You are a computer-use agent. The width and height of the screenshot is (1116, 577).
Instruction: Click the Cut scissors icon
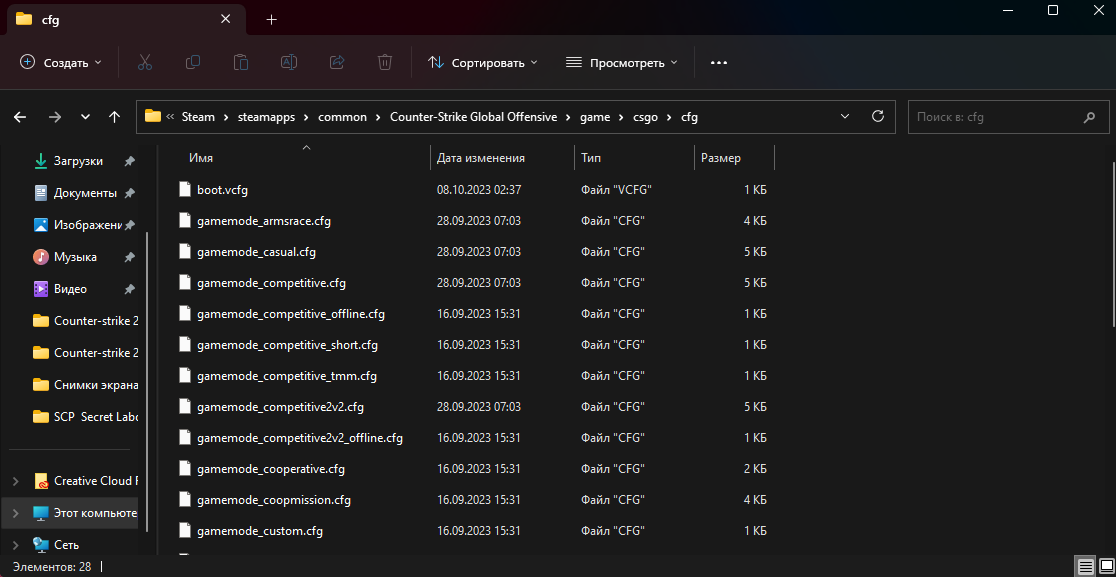[x=144, y=62]
